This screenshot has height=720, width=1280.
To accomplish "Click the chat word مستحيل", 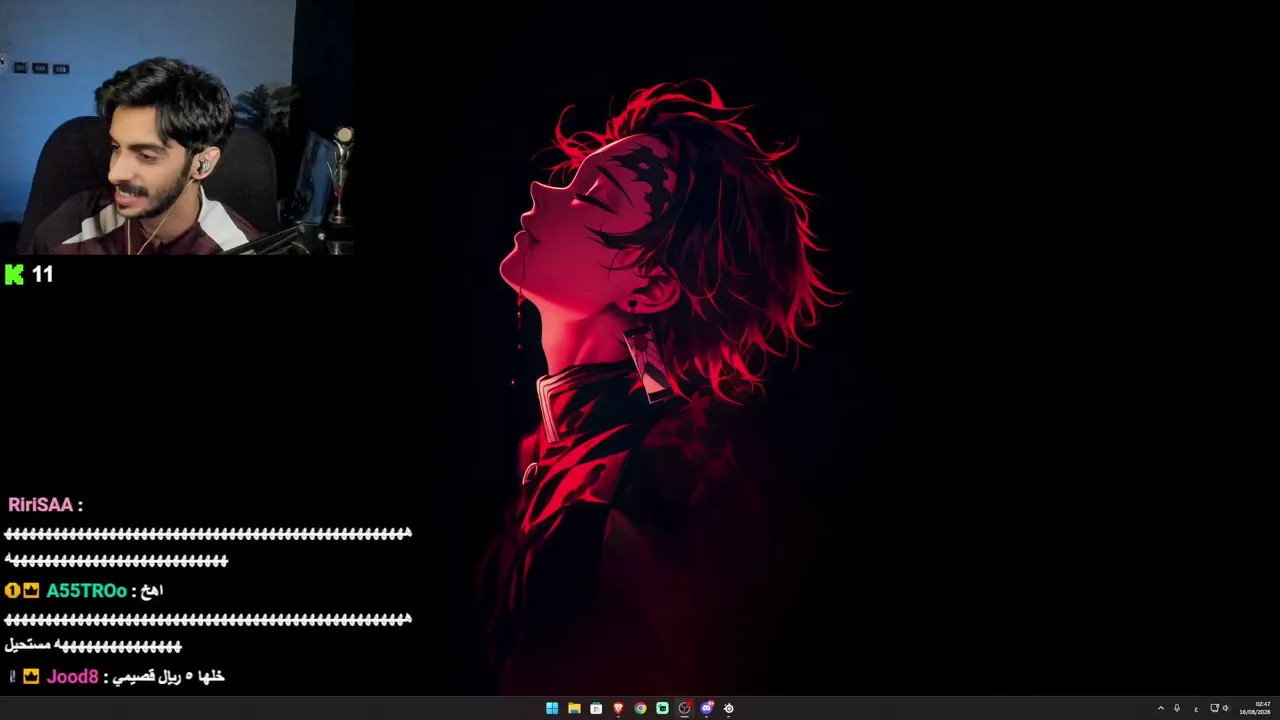I will click(28, 646).
